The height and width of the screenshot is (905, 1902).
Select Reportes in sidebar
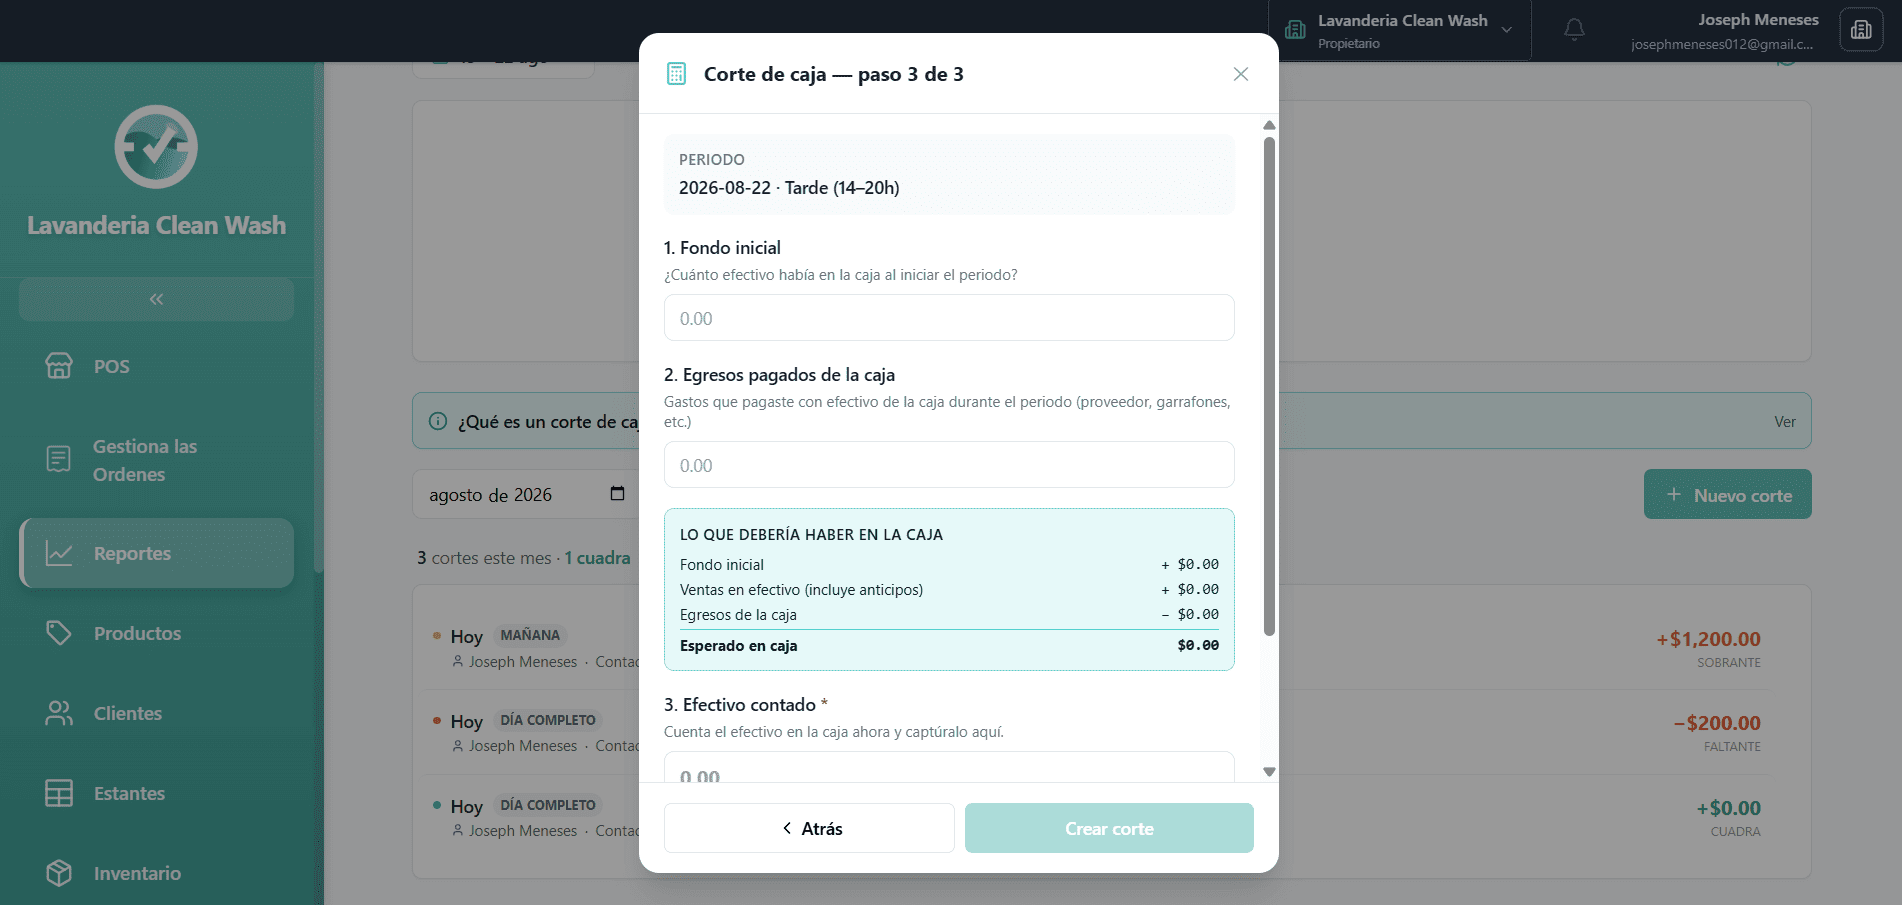click(156, 553)
